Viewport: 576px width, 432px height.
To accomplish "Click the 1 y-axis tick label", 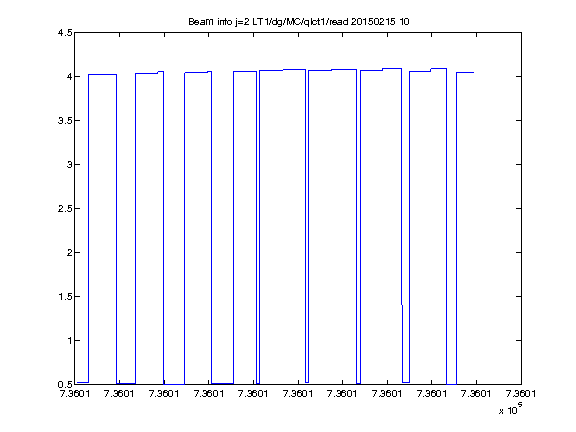I will (69, 341).
